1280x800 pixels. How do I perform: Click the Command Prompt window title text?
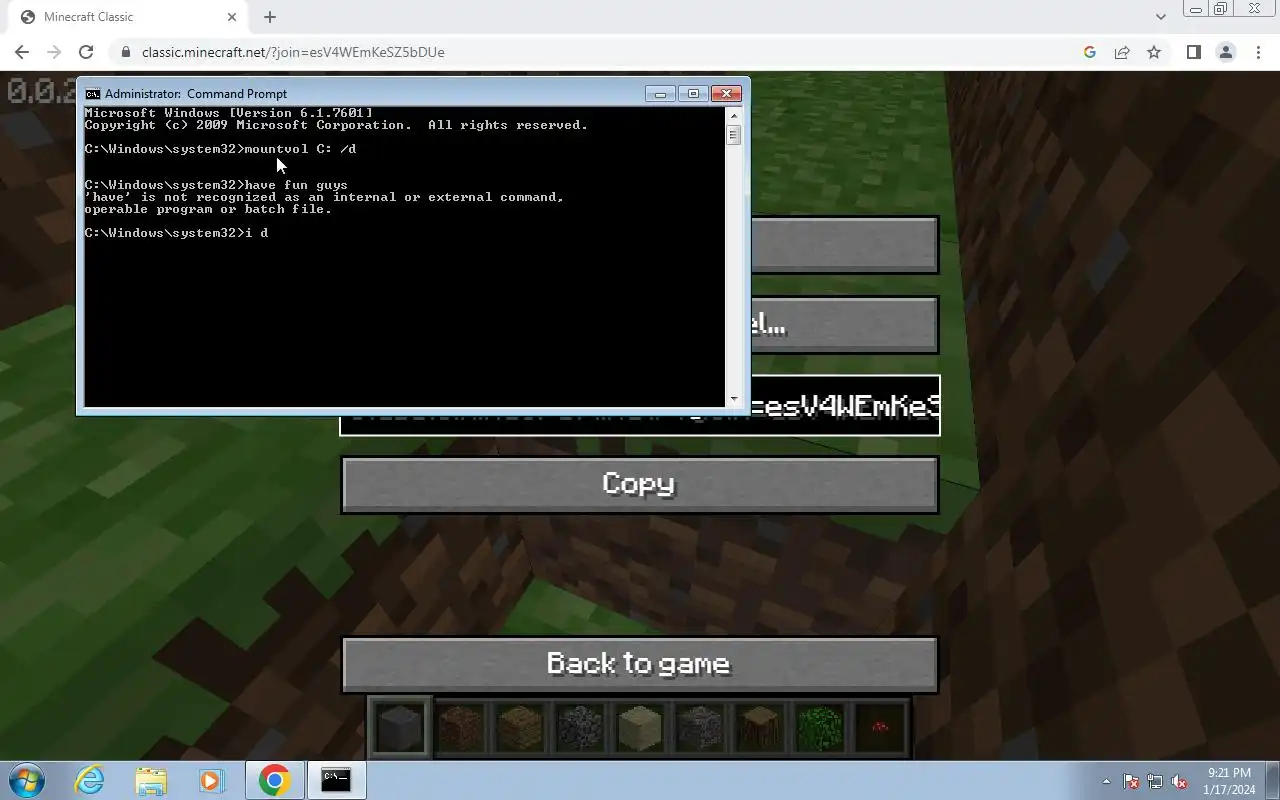point(195,93)
